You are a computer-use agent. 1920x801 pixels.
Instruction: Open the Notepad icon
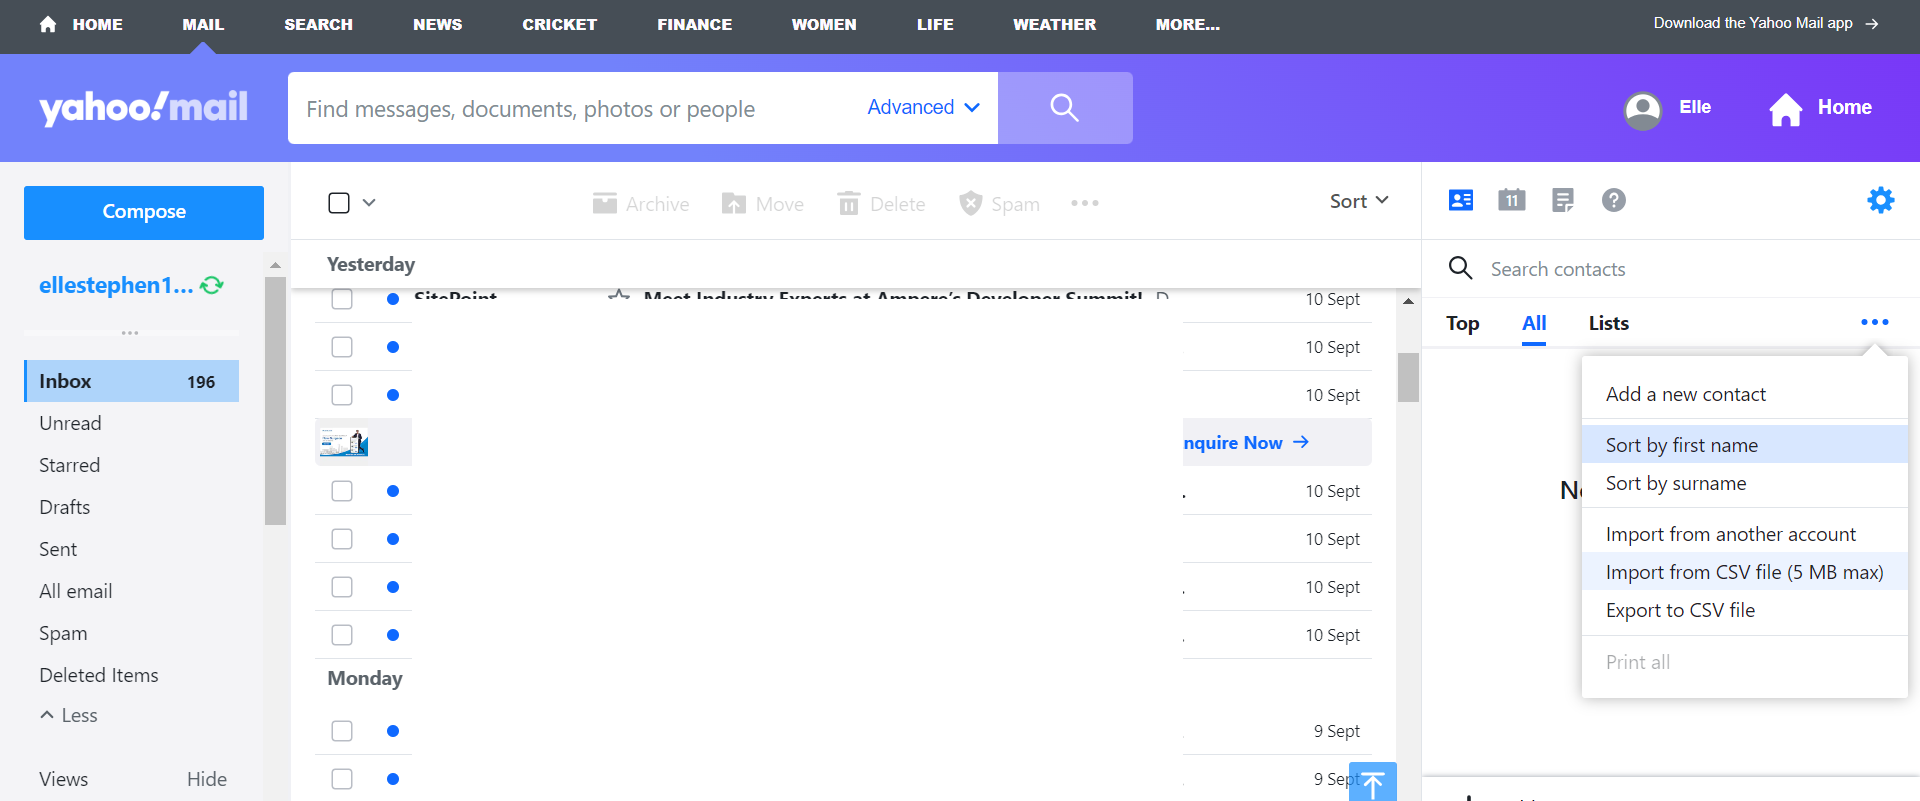[1563, 200]
